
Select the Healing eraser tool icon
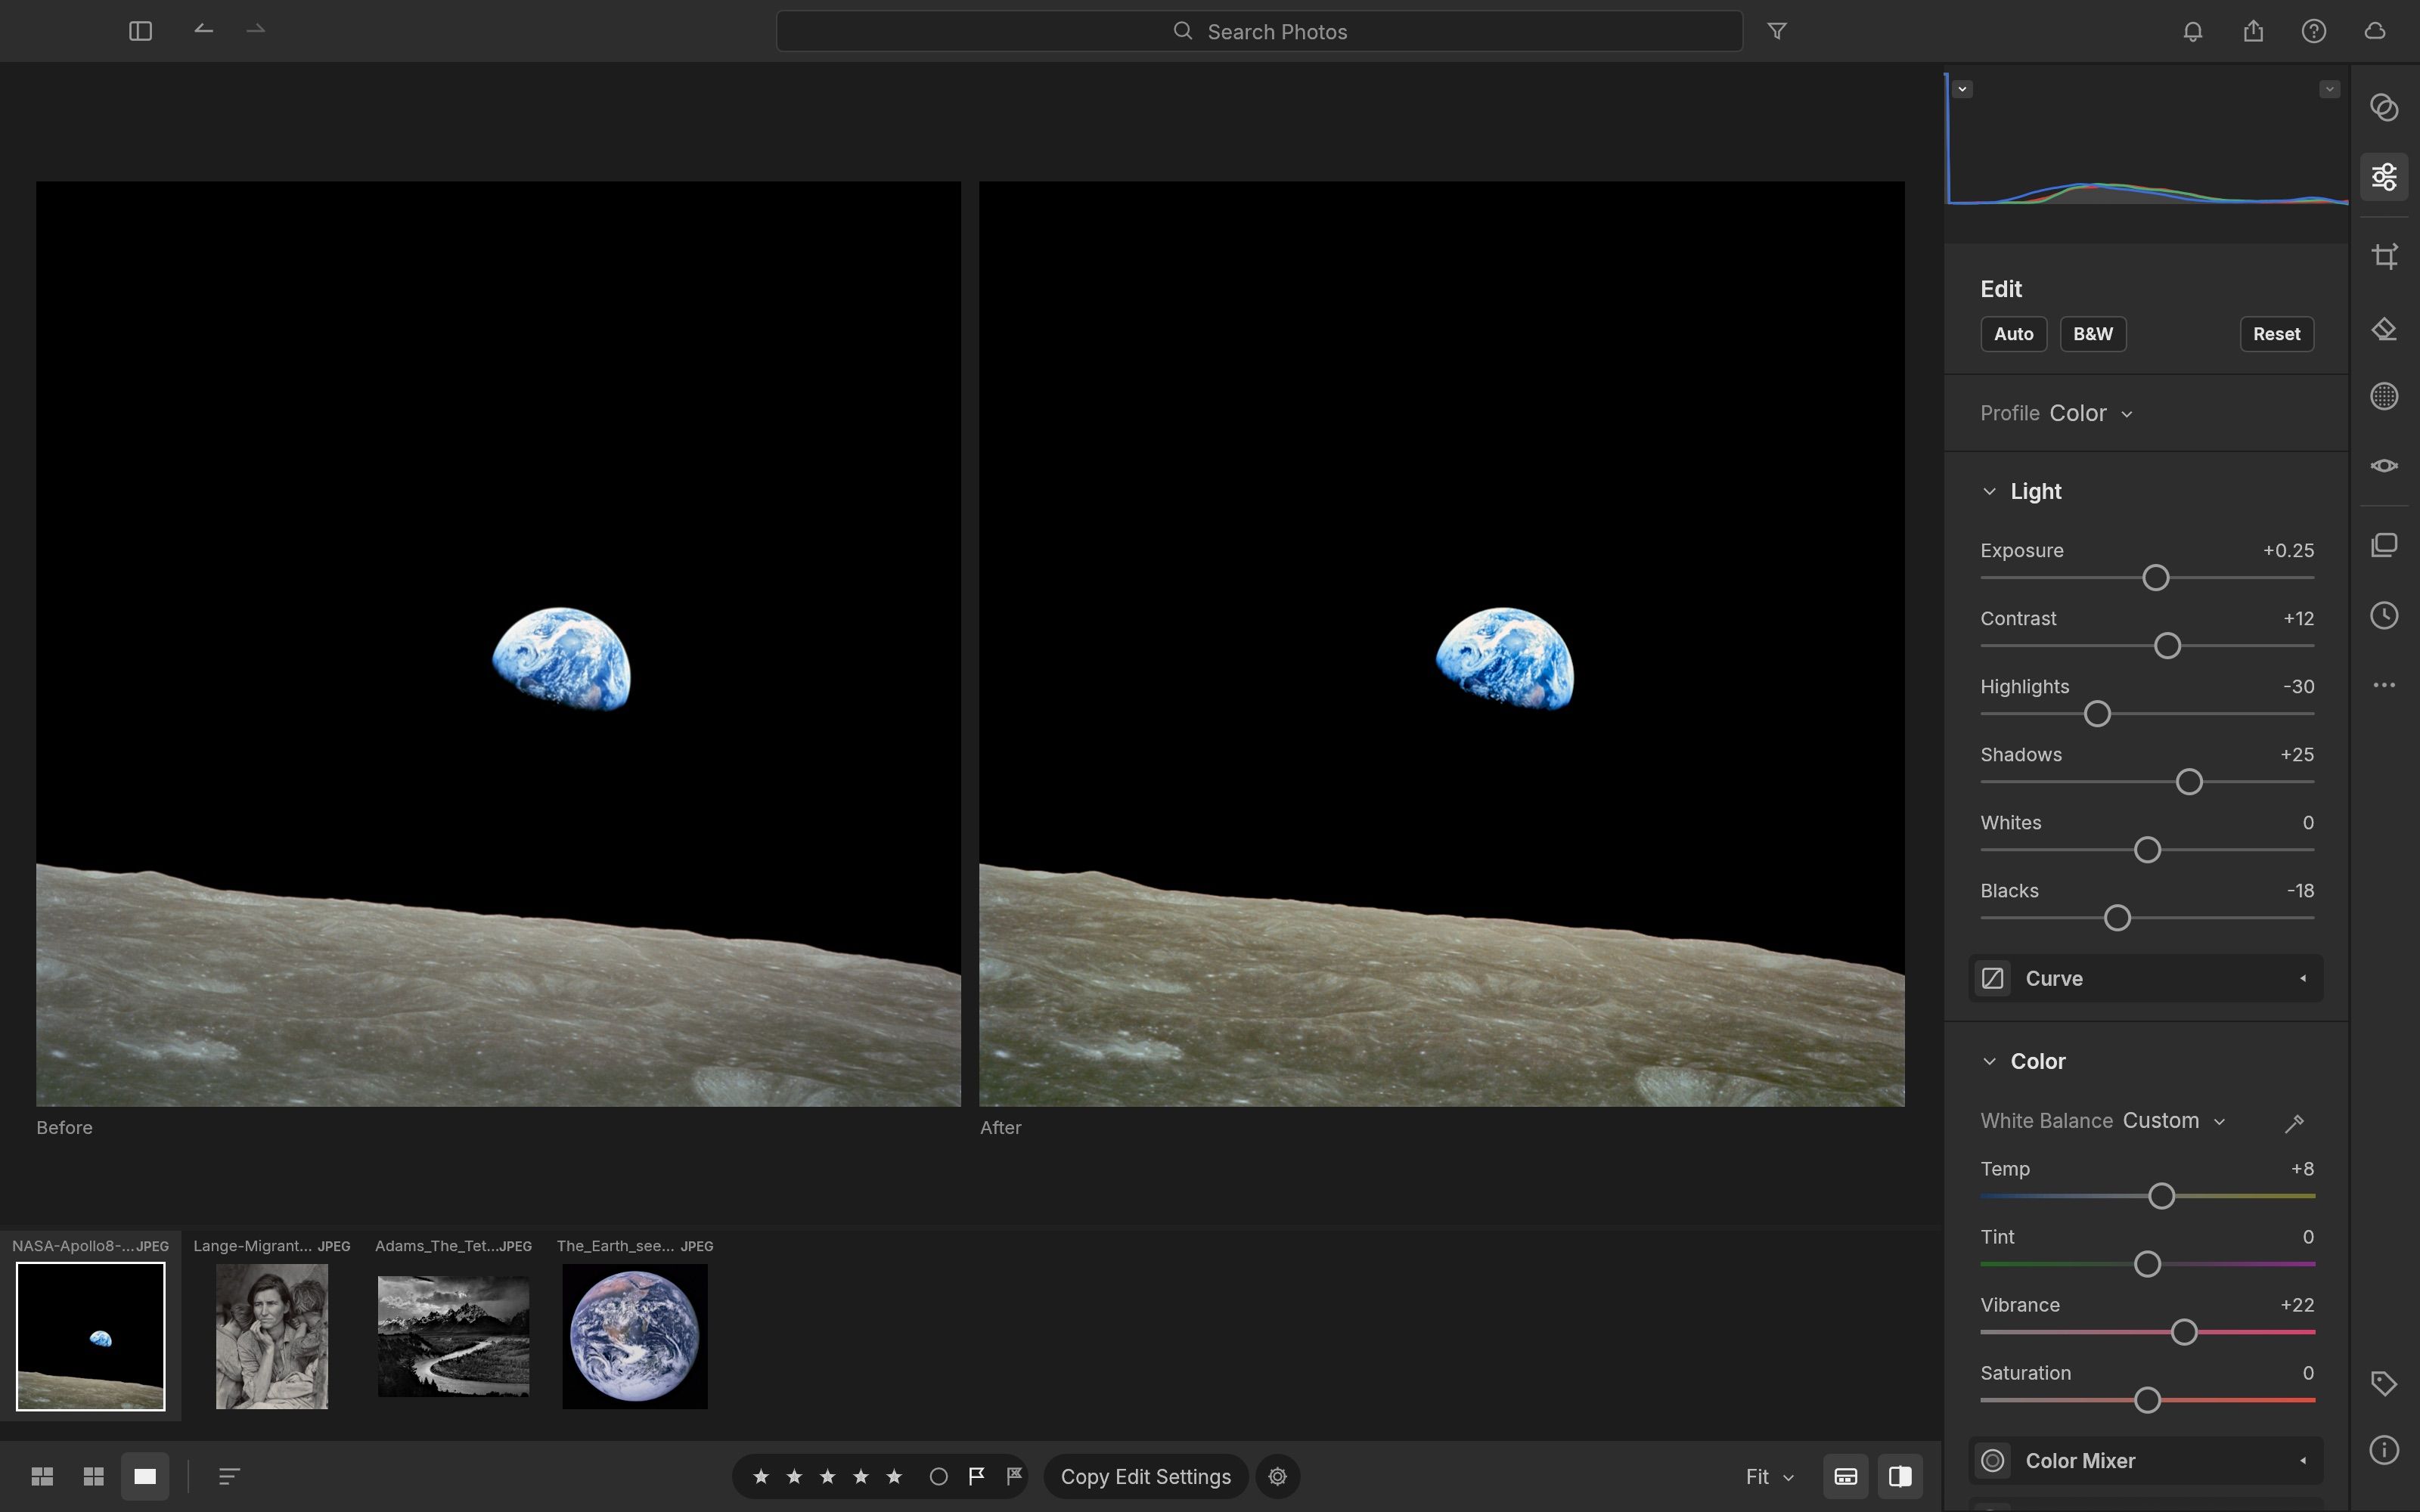(x=2384, y=329)
